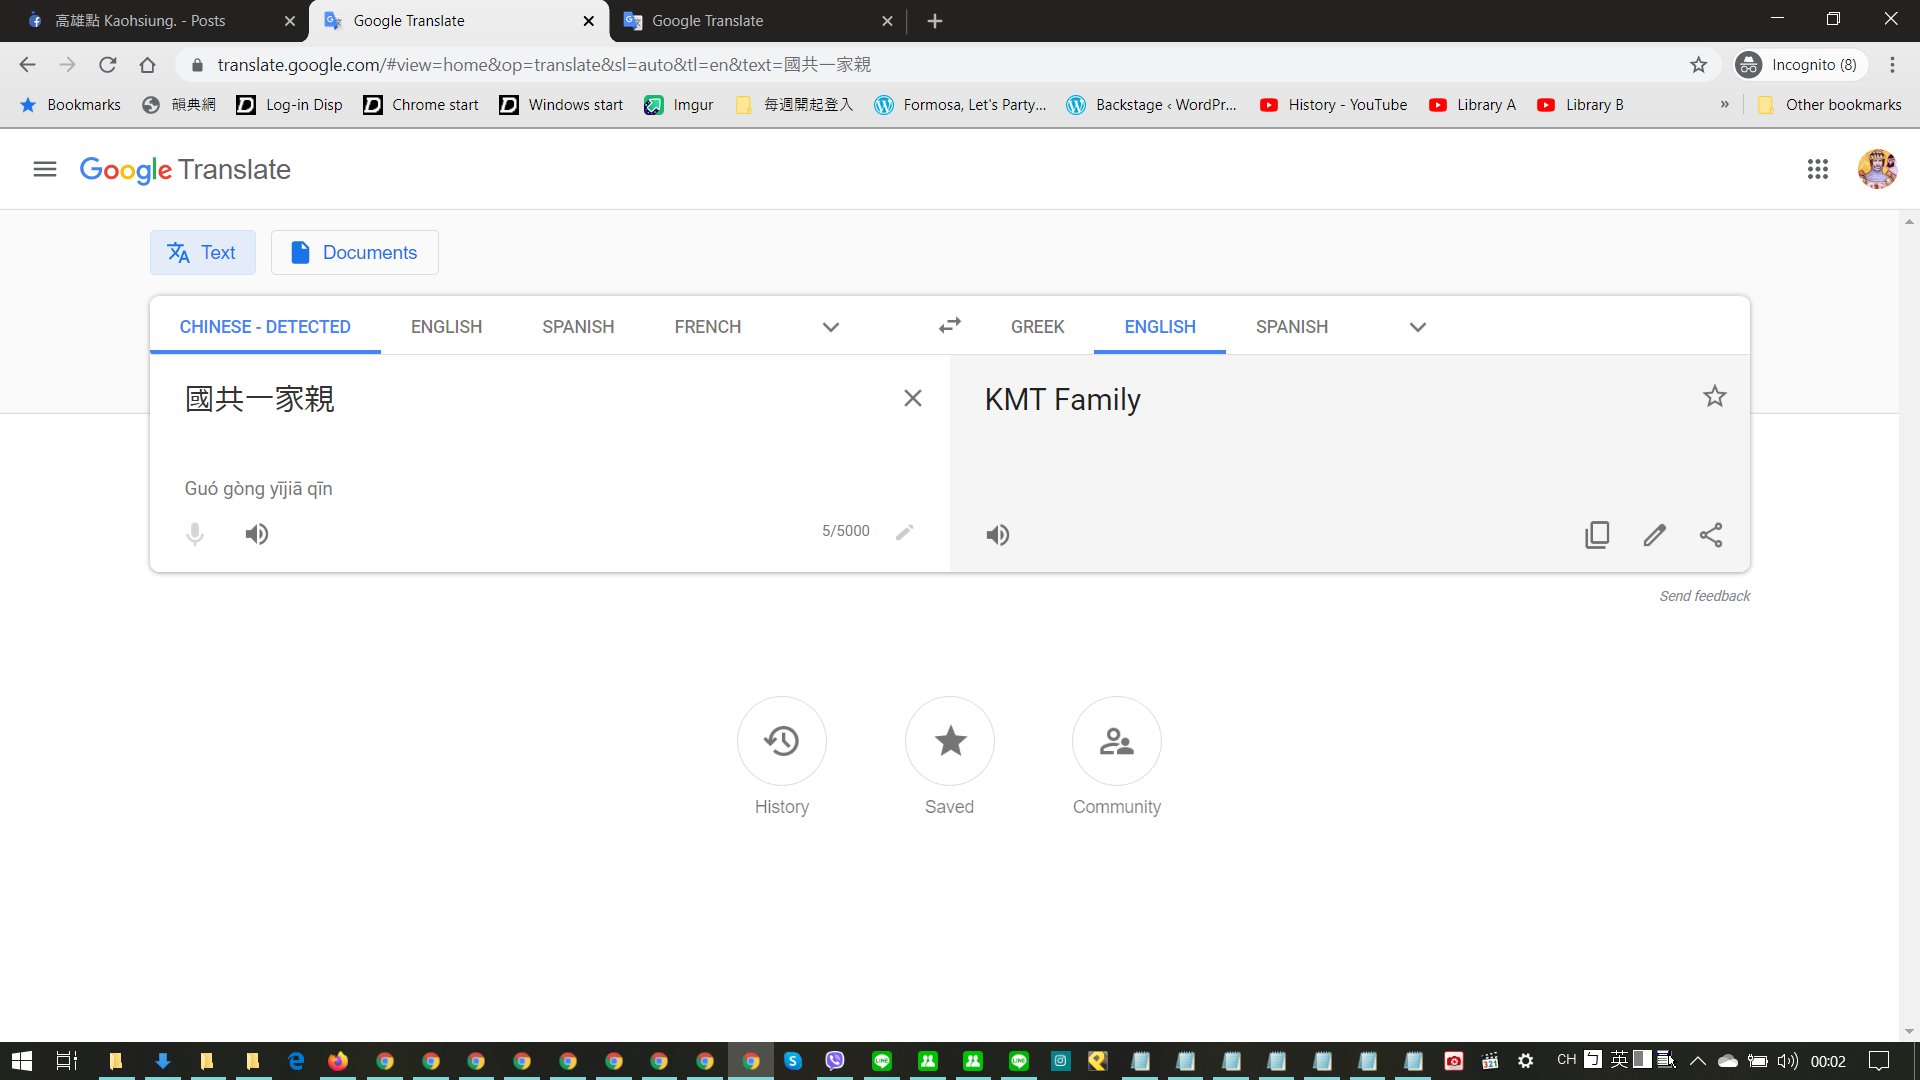Swap source and target languages

[949, 326]
